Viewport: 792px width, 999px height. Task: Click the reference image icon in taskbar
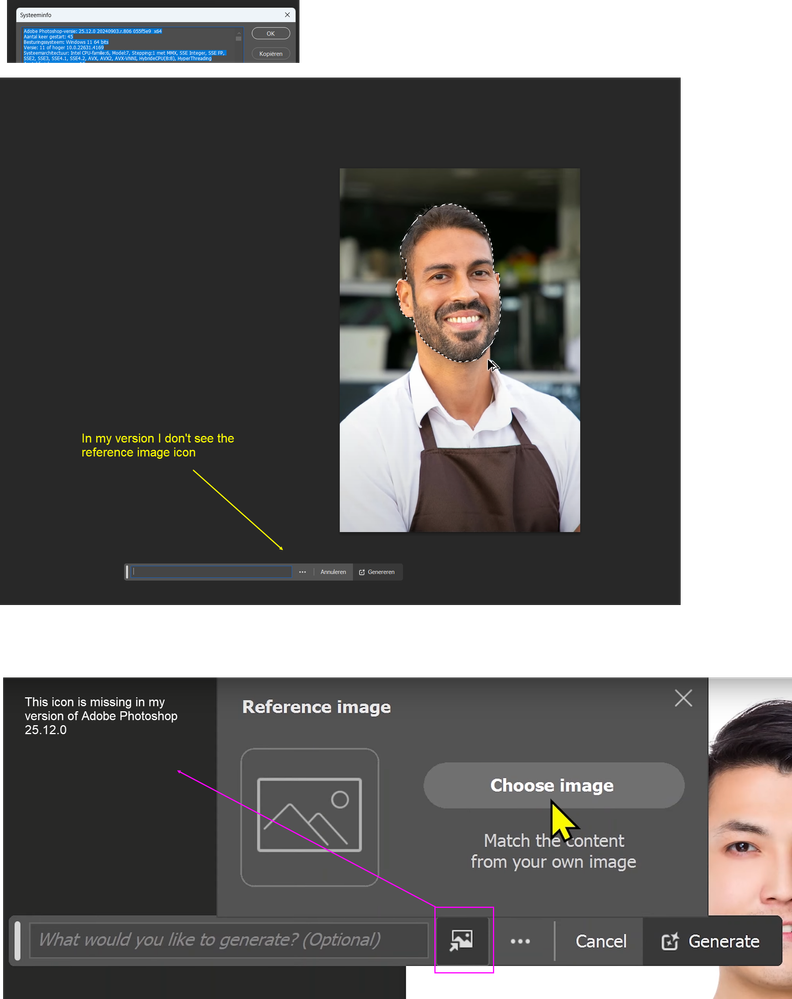point(461,940)
